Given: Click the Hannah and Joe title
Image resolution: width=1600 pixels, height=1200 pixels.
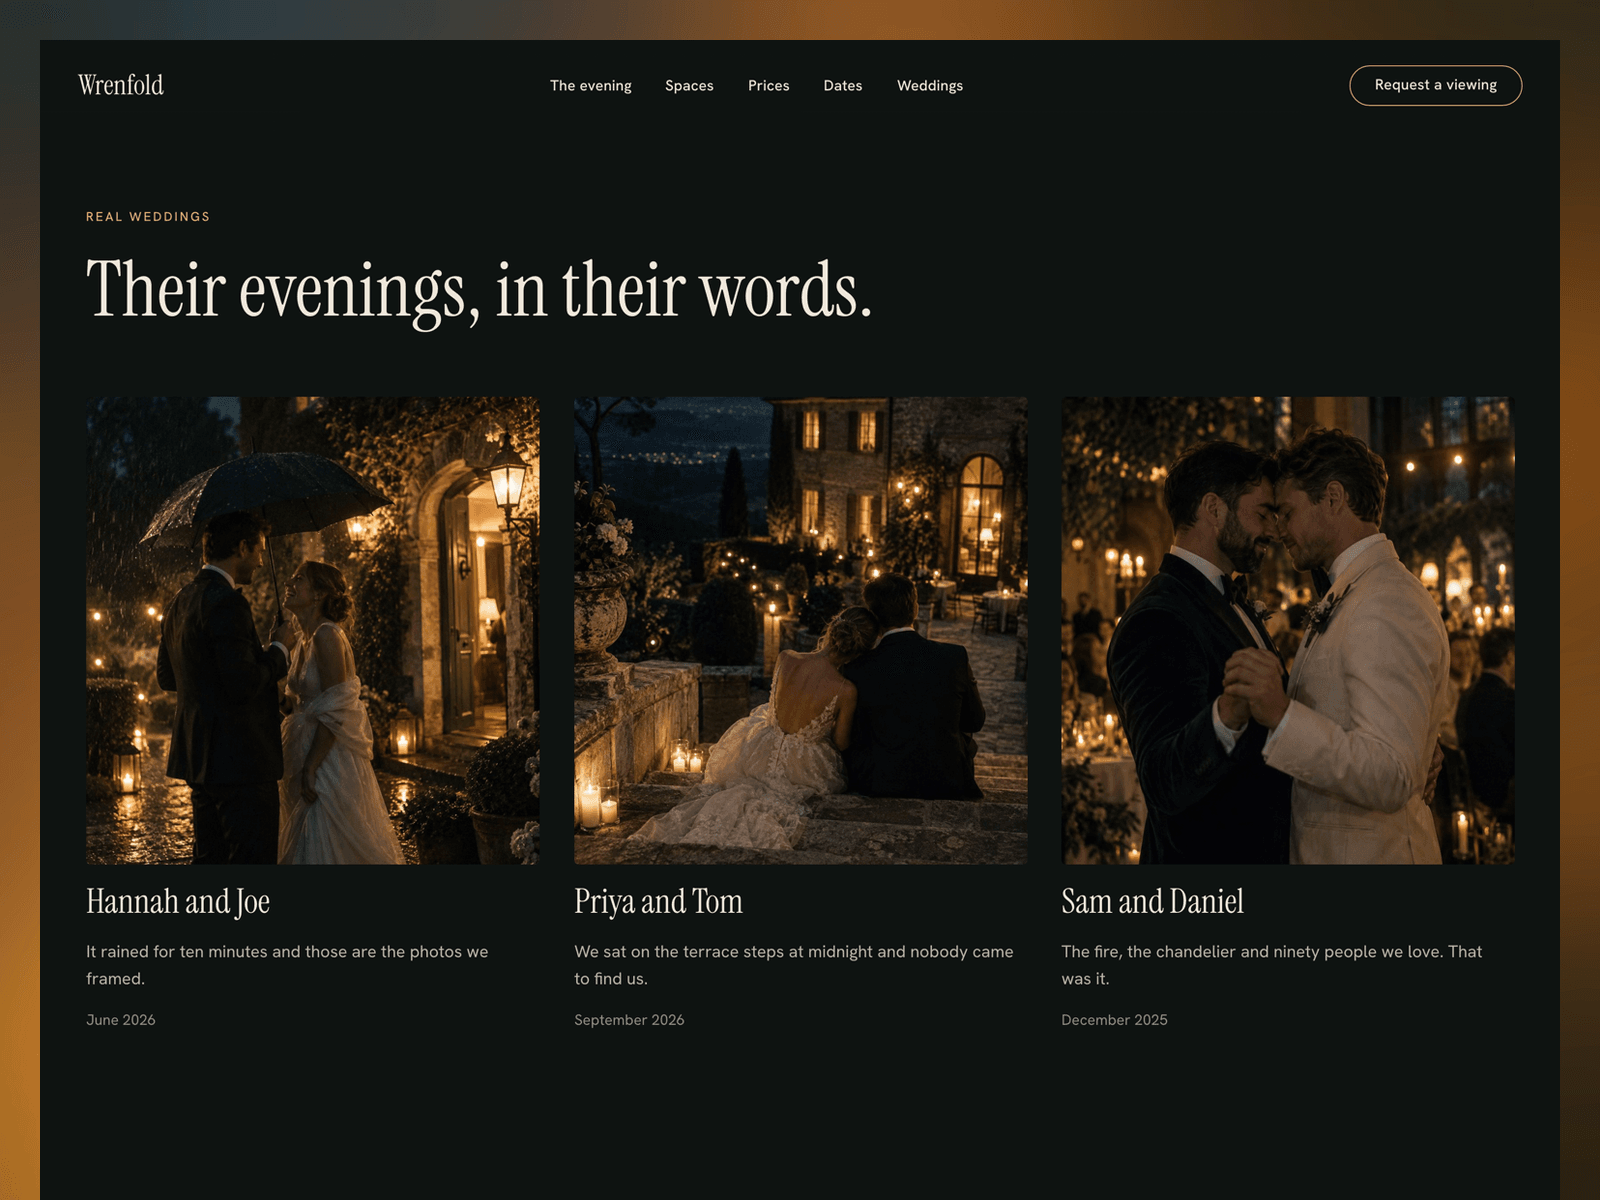Looking at the screenshot, I should coord(178,901).
